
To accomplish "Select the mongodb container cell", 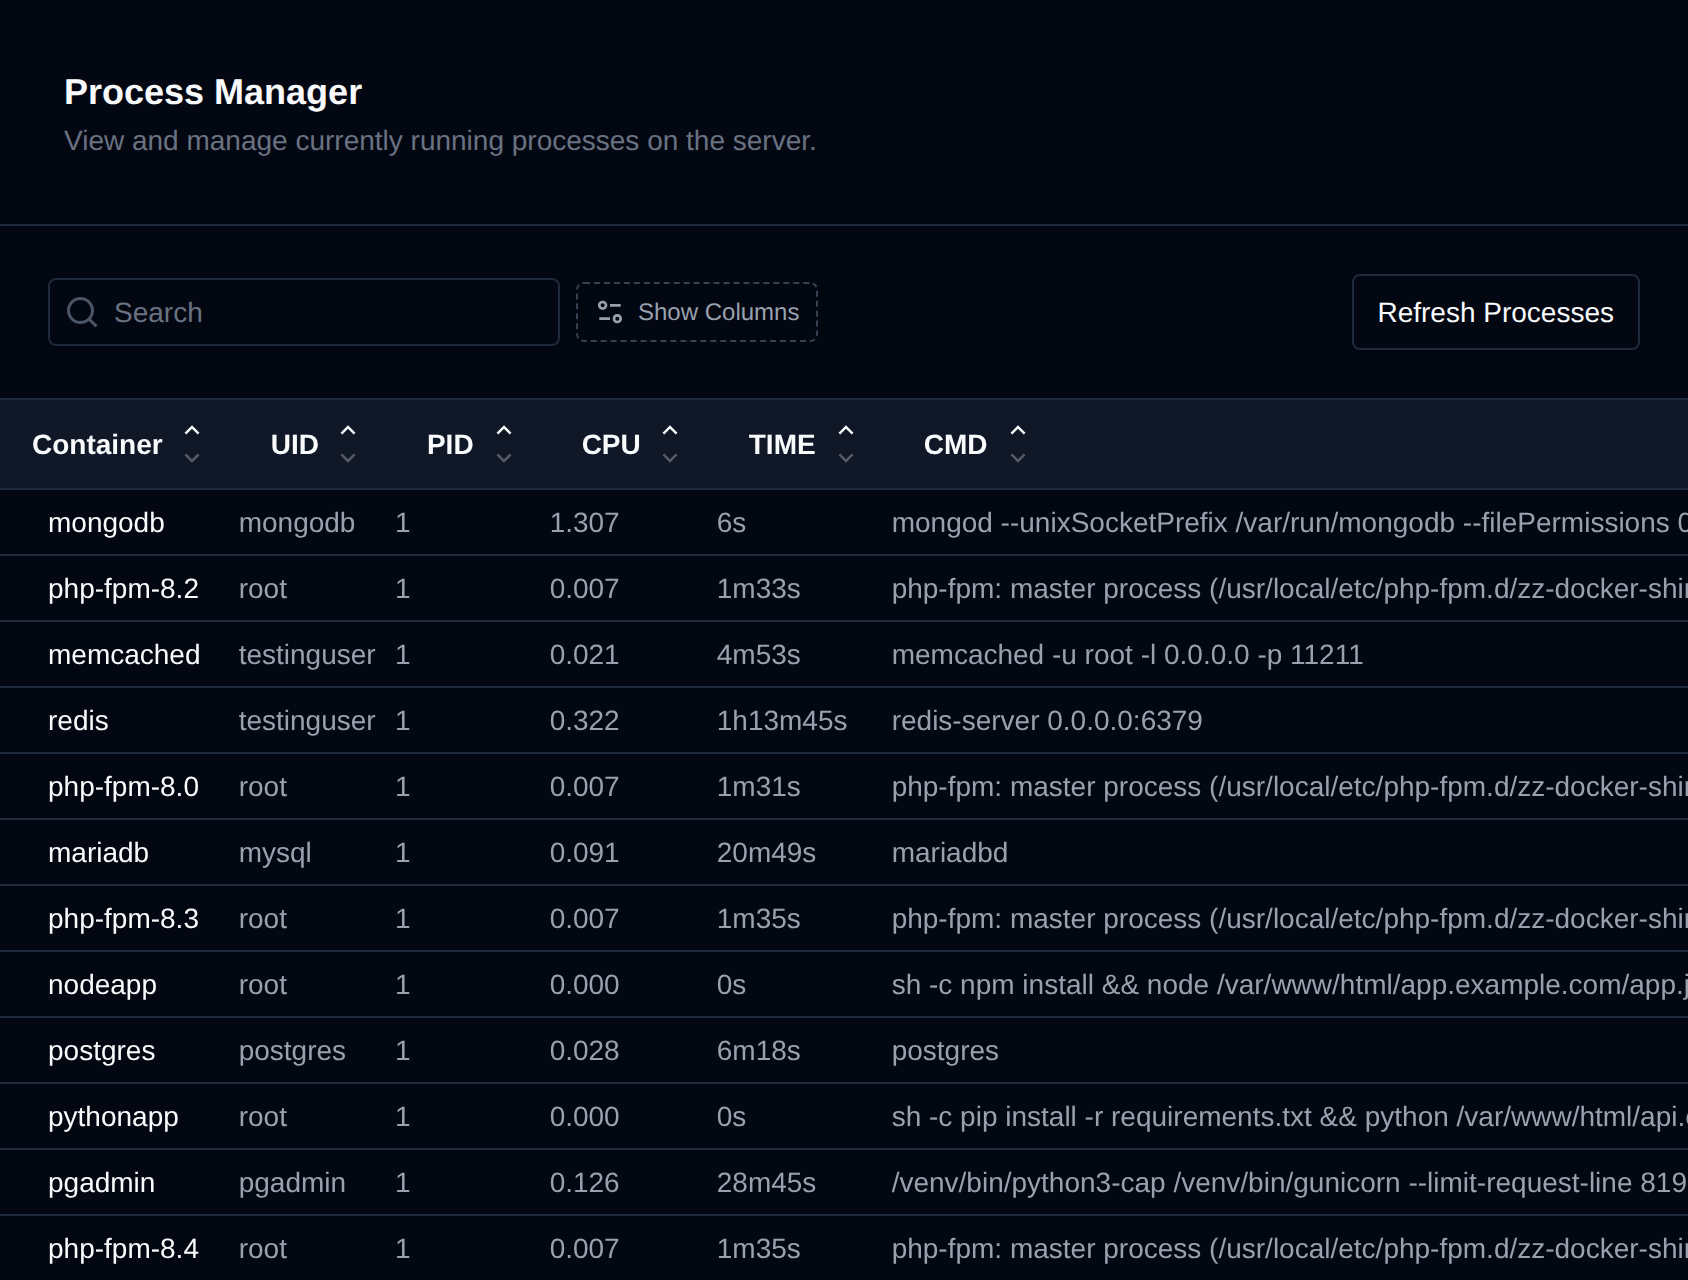I will [106, 523].
